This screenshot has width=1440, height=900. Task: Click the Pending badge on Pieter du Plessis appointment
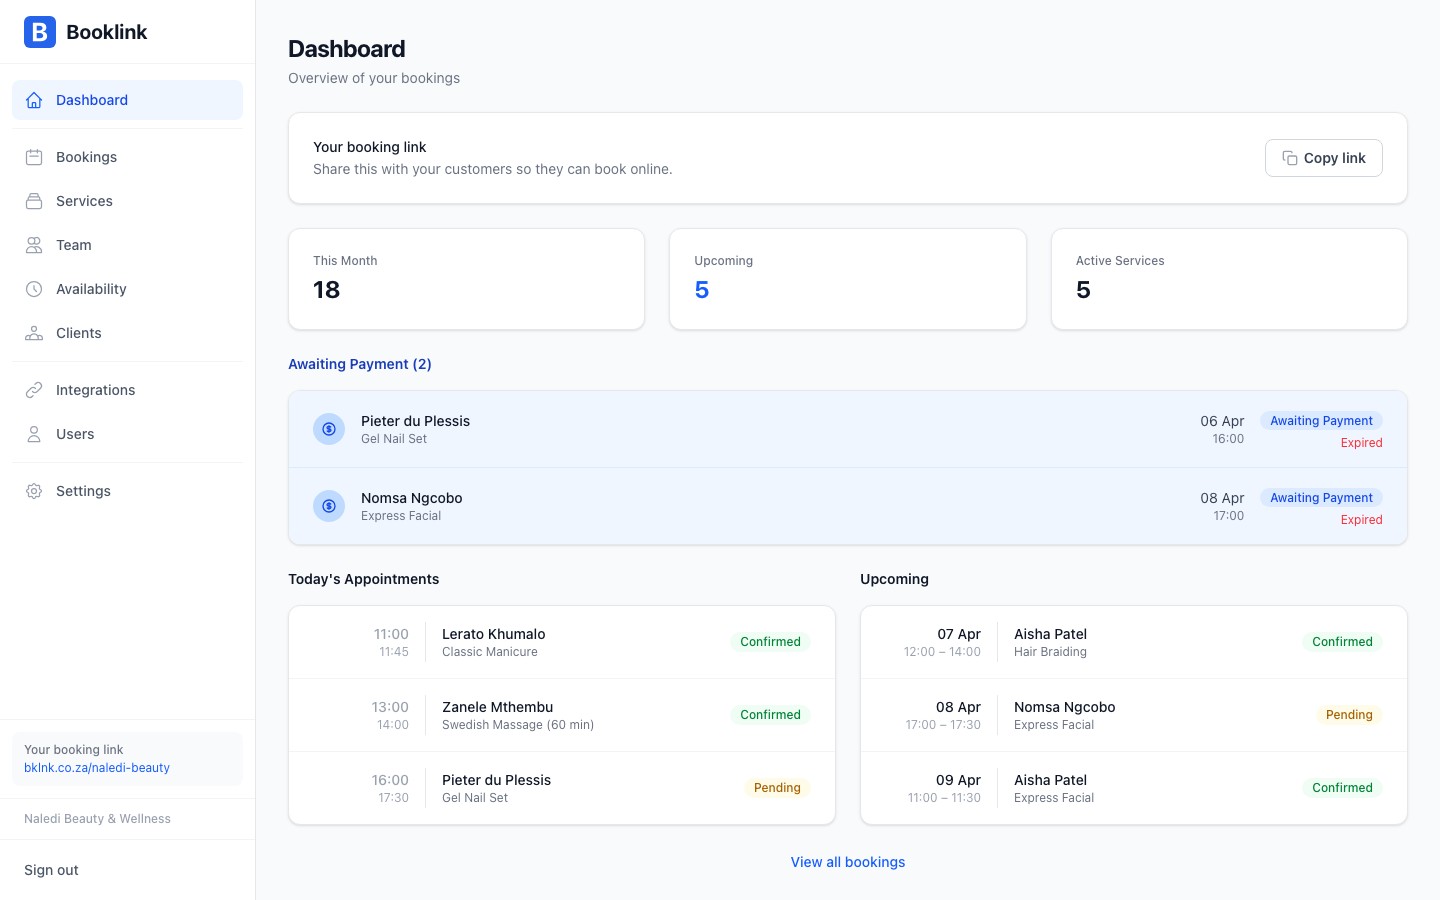(777, 787)
